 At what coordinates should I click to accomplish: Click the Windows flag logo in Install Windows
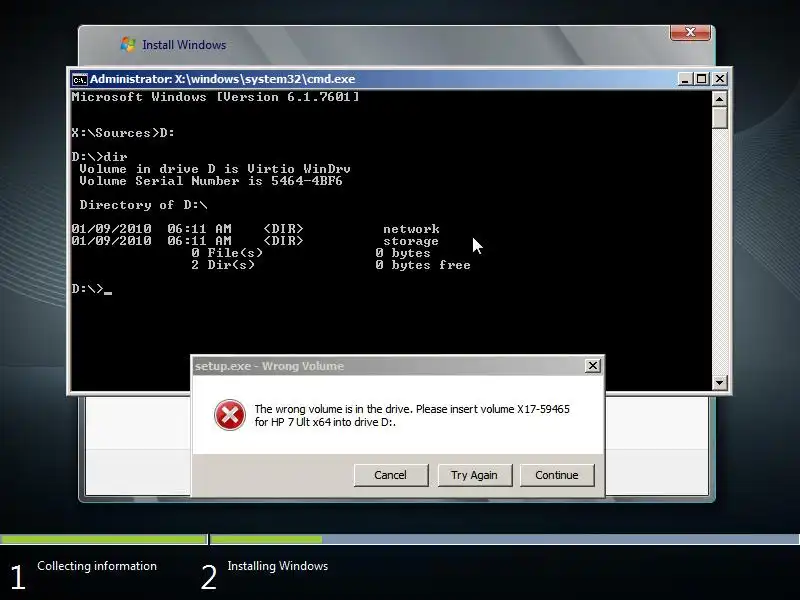click(x=128, y=44)
